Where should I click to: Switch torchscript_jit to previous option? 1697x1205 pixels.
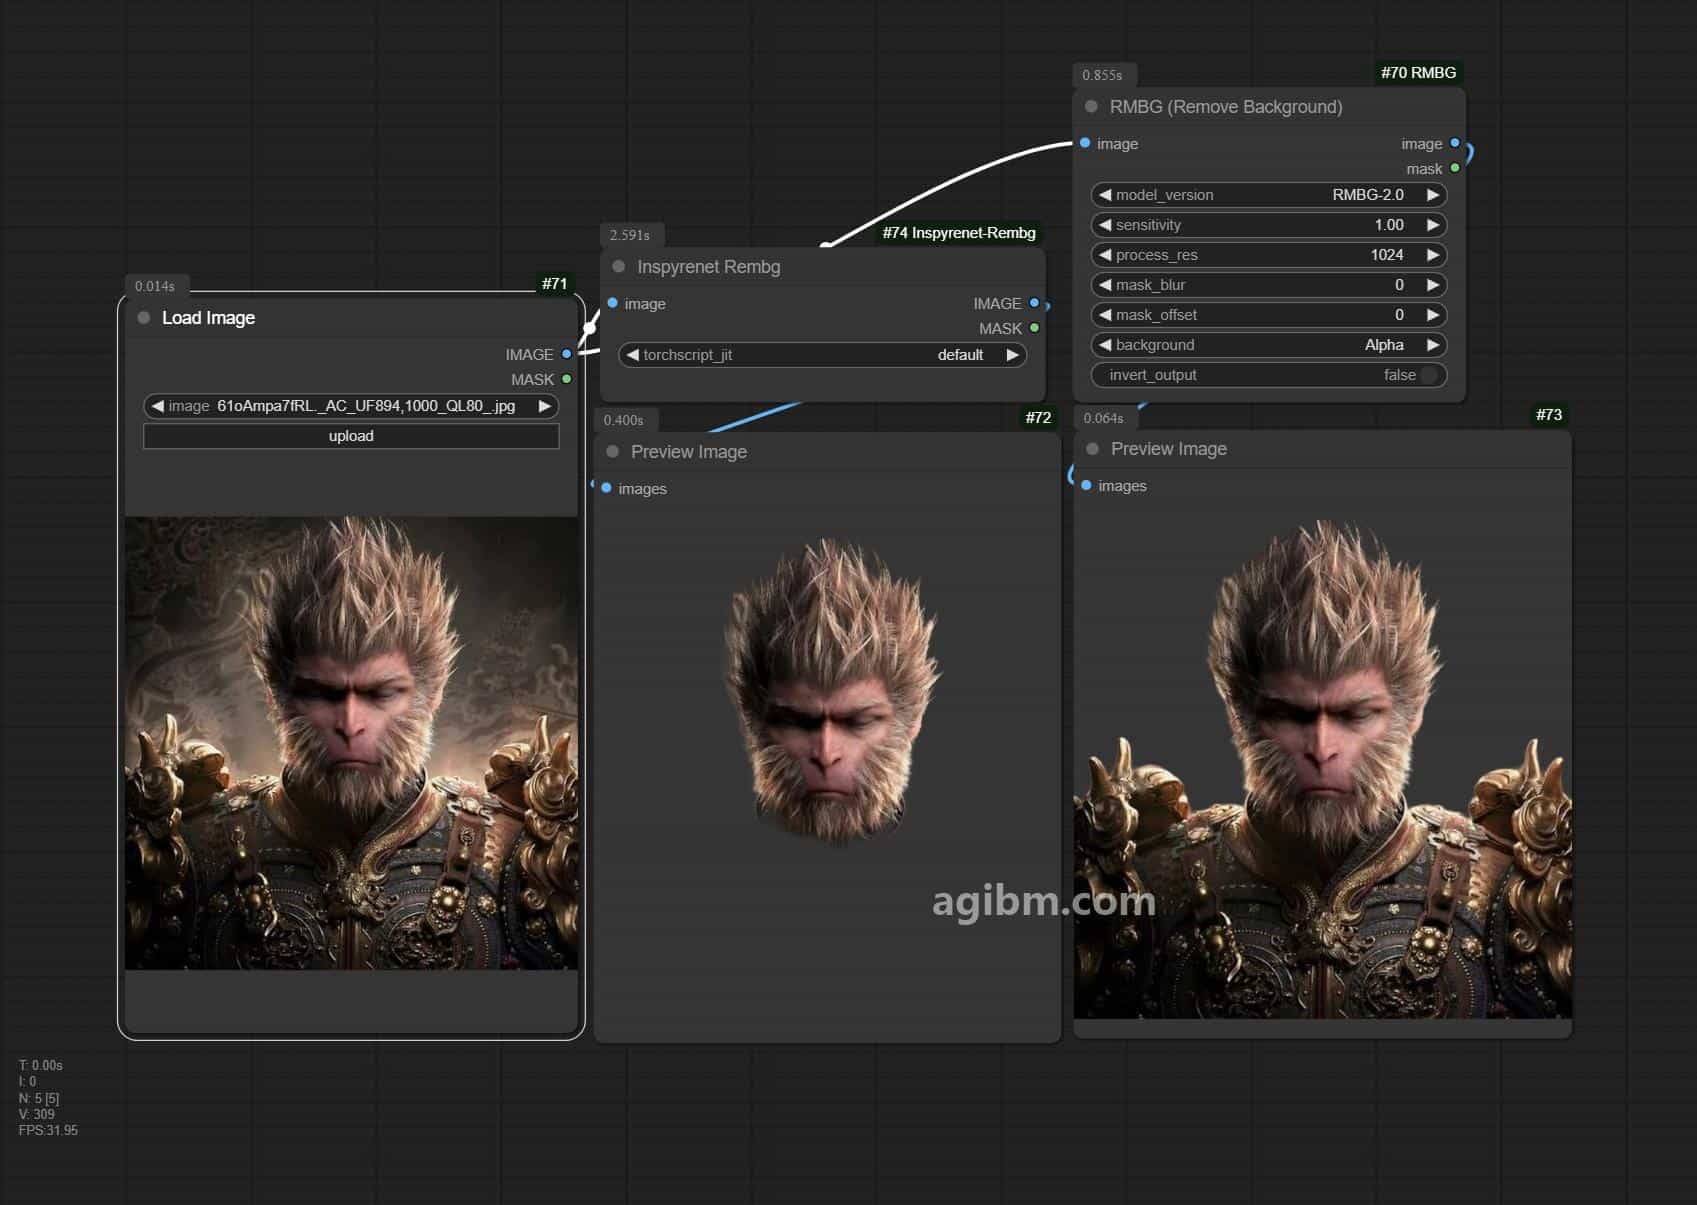(x=632, y=355)
